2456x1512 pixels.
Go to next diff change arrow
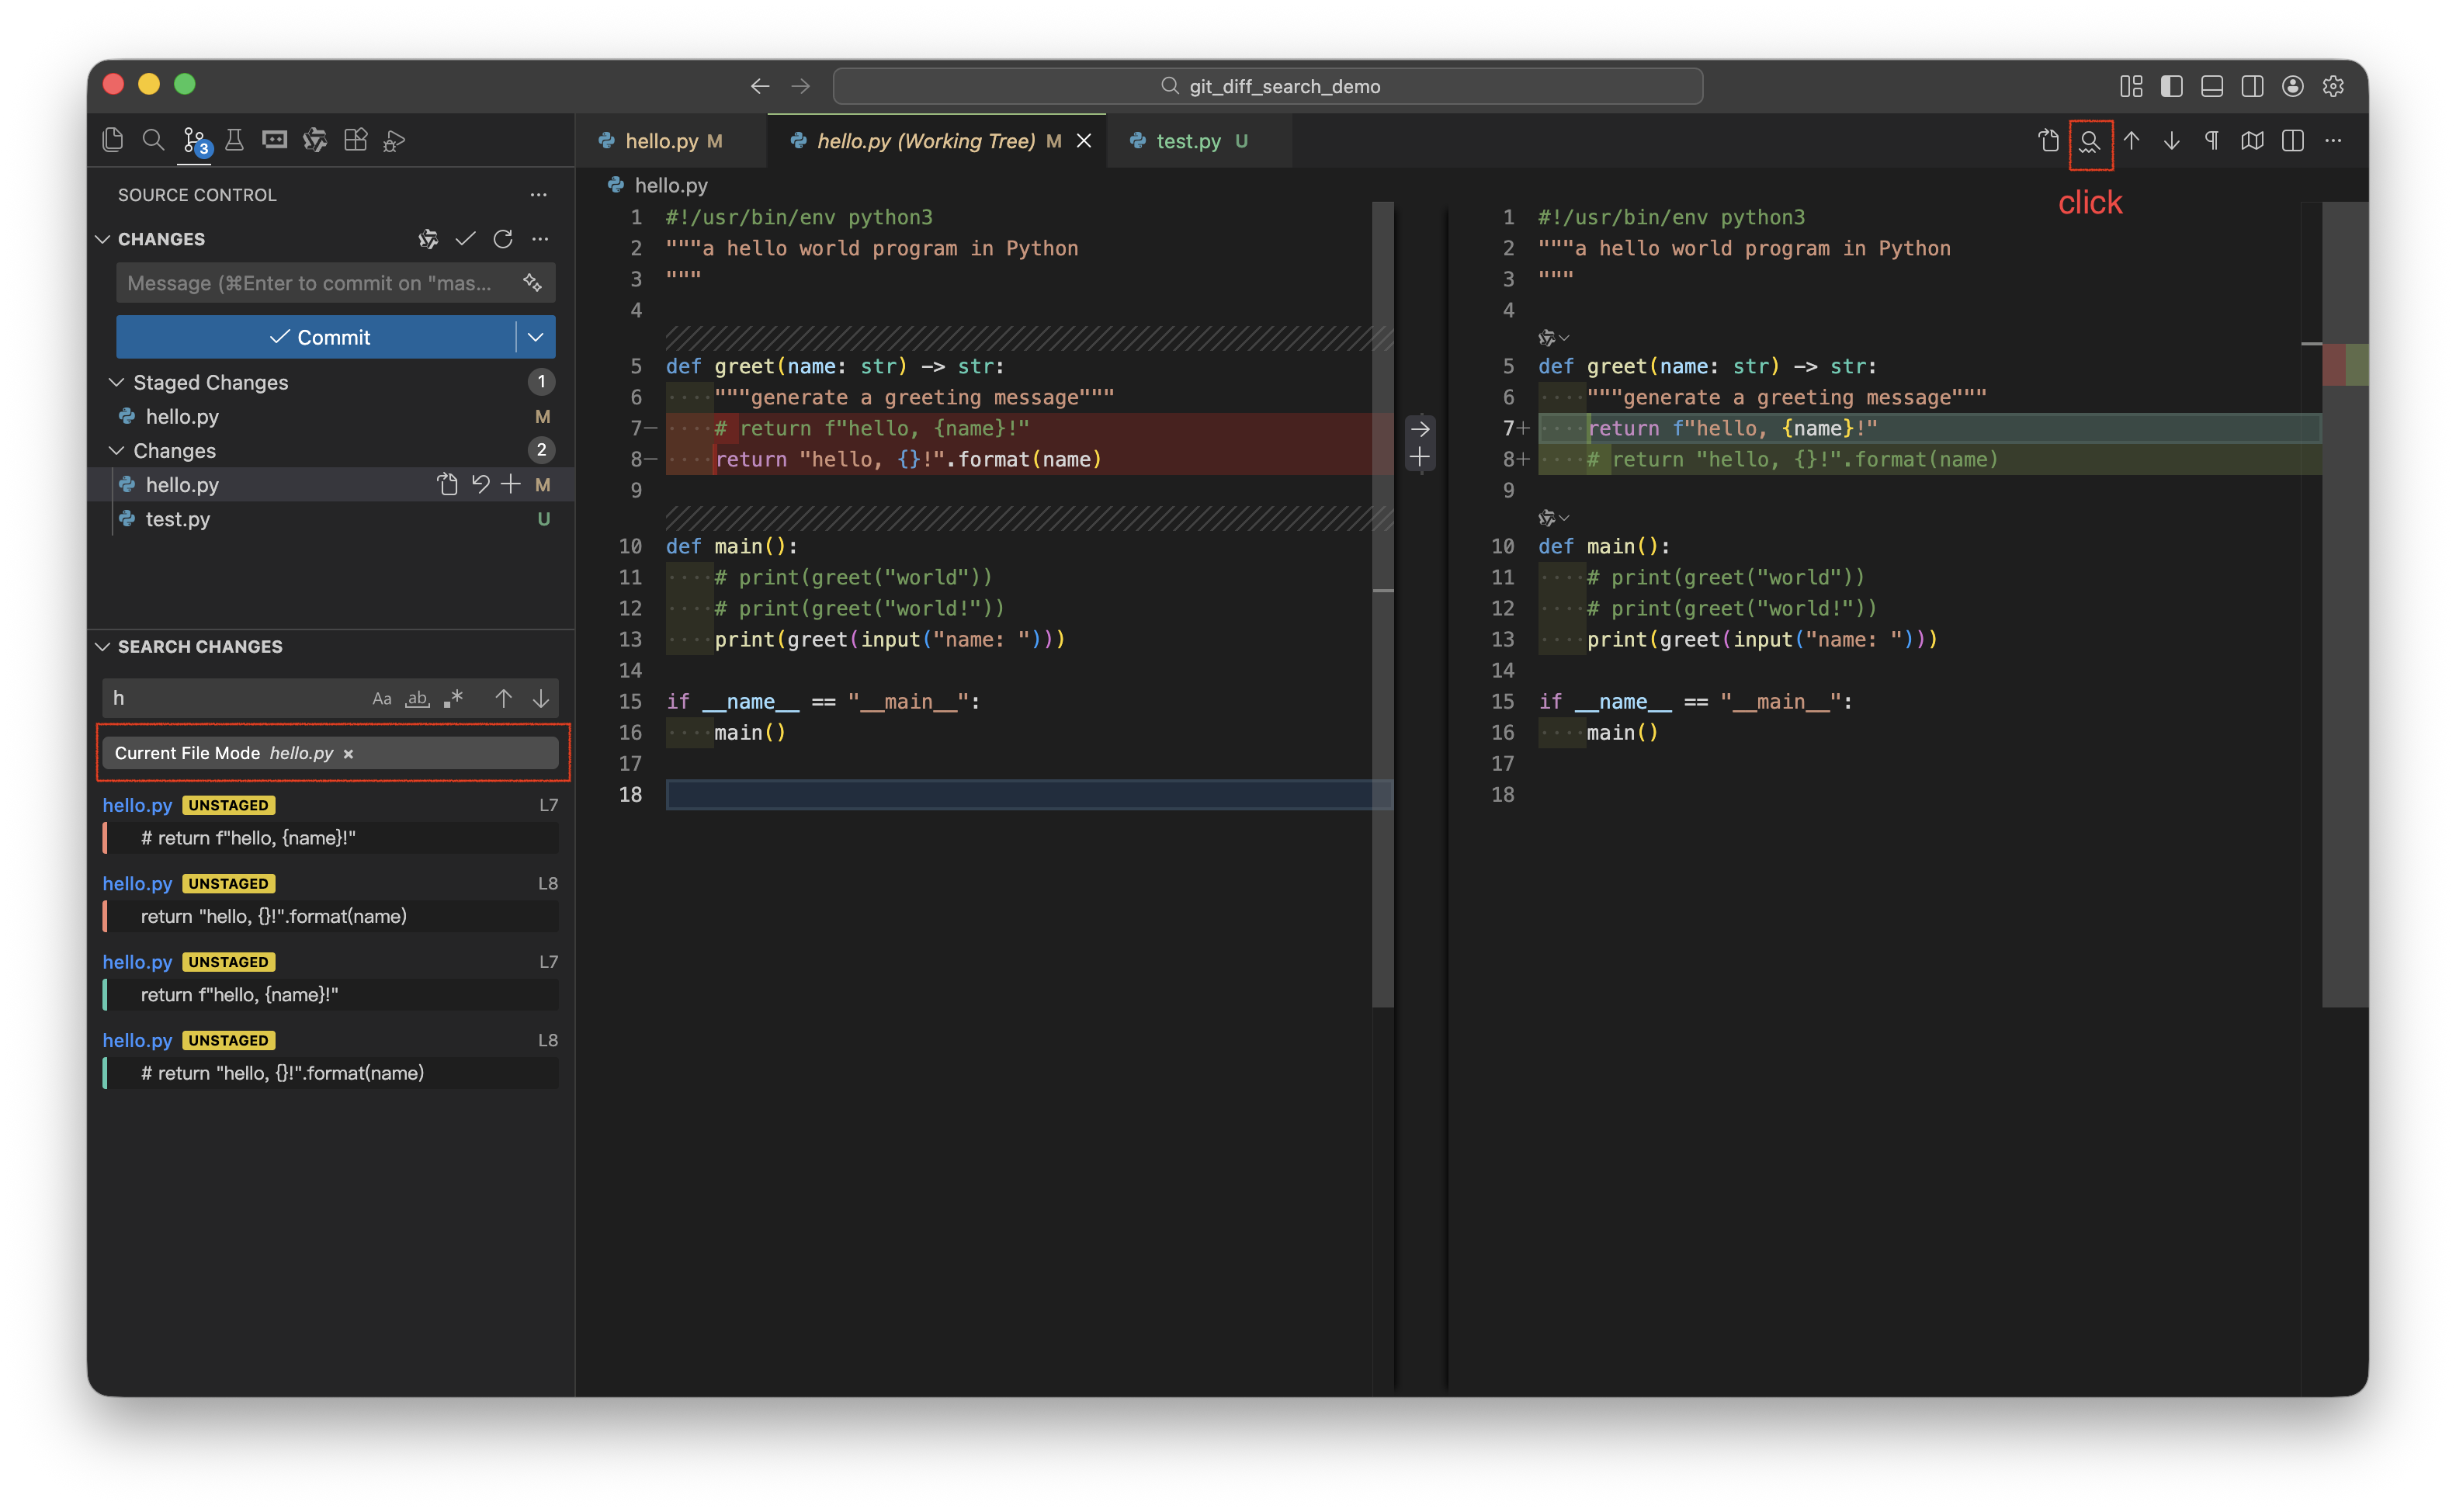pos(2171,141)
